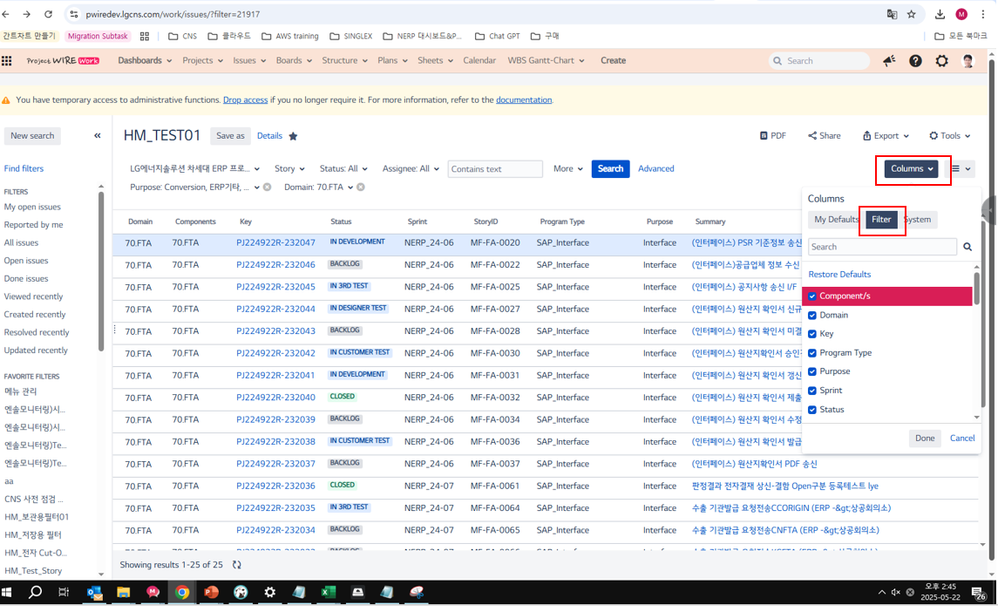This screenshot has height=606, width=998.
Task: Open the Assignee: All filter dropdown
Action: coord(411,169)
